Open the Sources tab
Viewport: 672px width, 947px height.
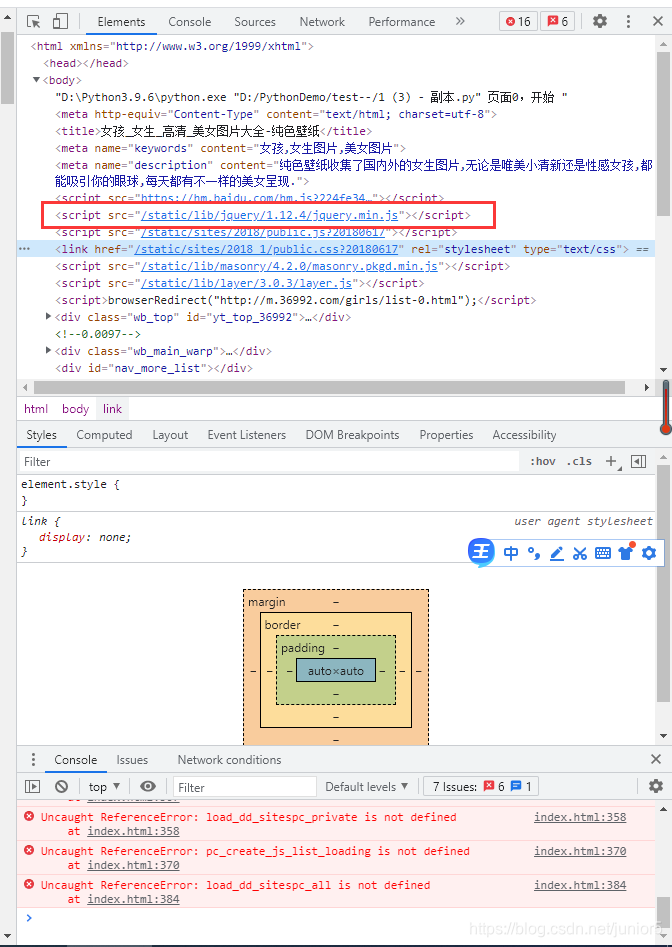pos(255,22)
